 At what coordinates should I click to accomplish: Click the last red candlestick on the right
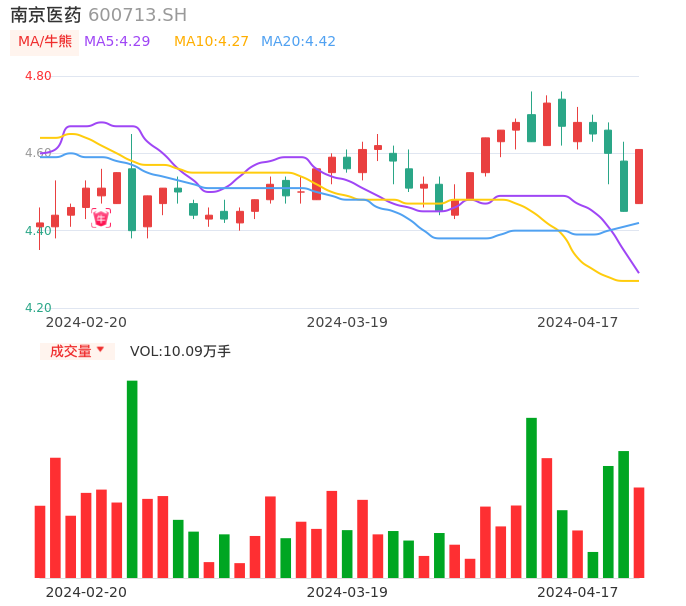pos(639,177)
